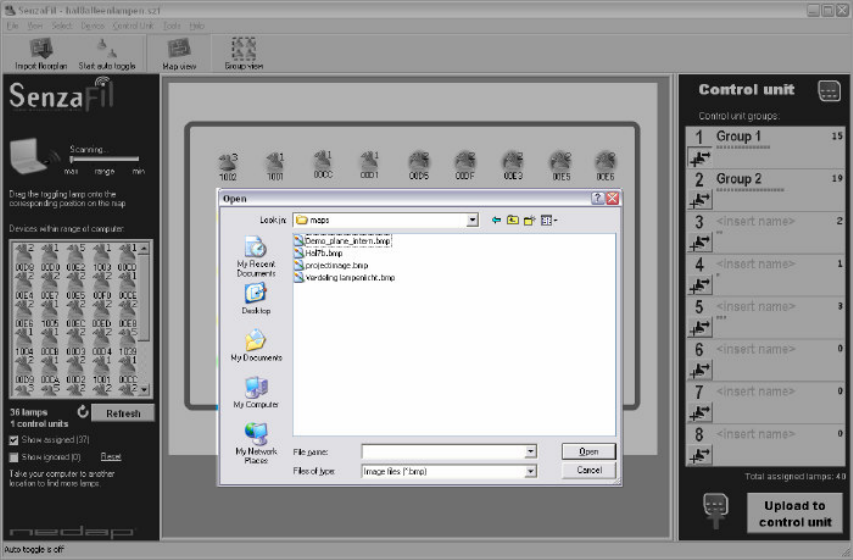Image resolution: width=853 pixels, height=560 pixels.
Task: Expand the Files of type dropdown
Action: [x=530, y=471]
